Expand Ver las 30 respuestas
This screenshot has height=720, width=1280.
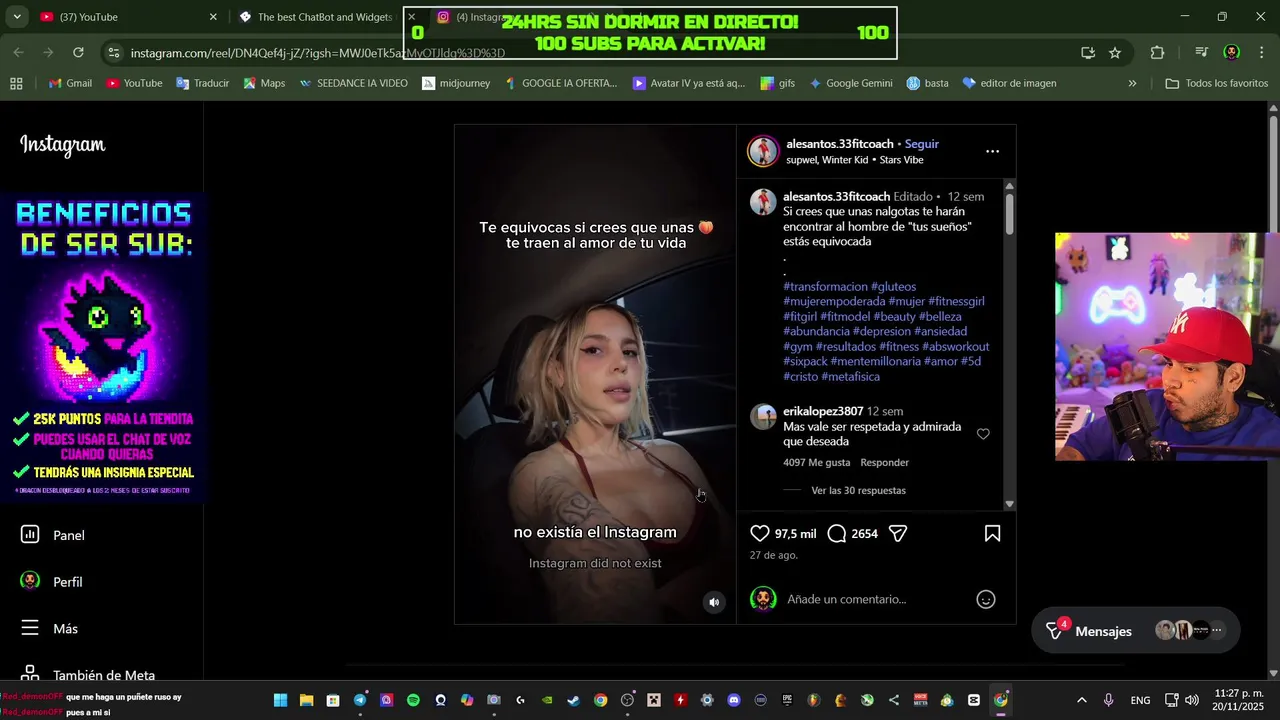[x=858, y=491]
